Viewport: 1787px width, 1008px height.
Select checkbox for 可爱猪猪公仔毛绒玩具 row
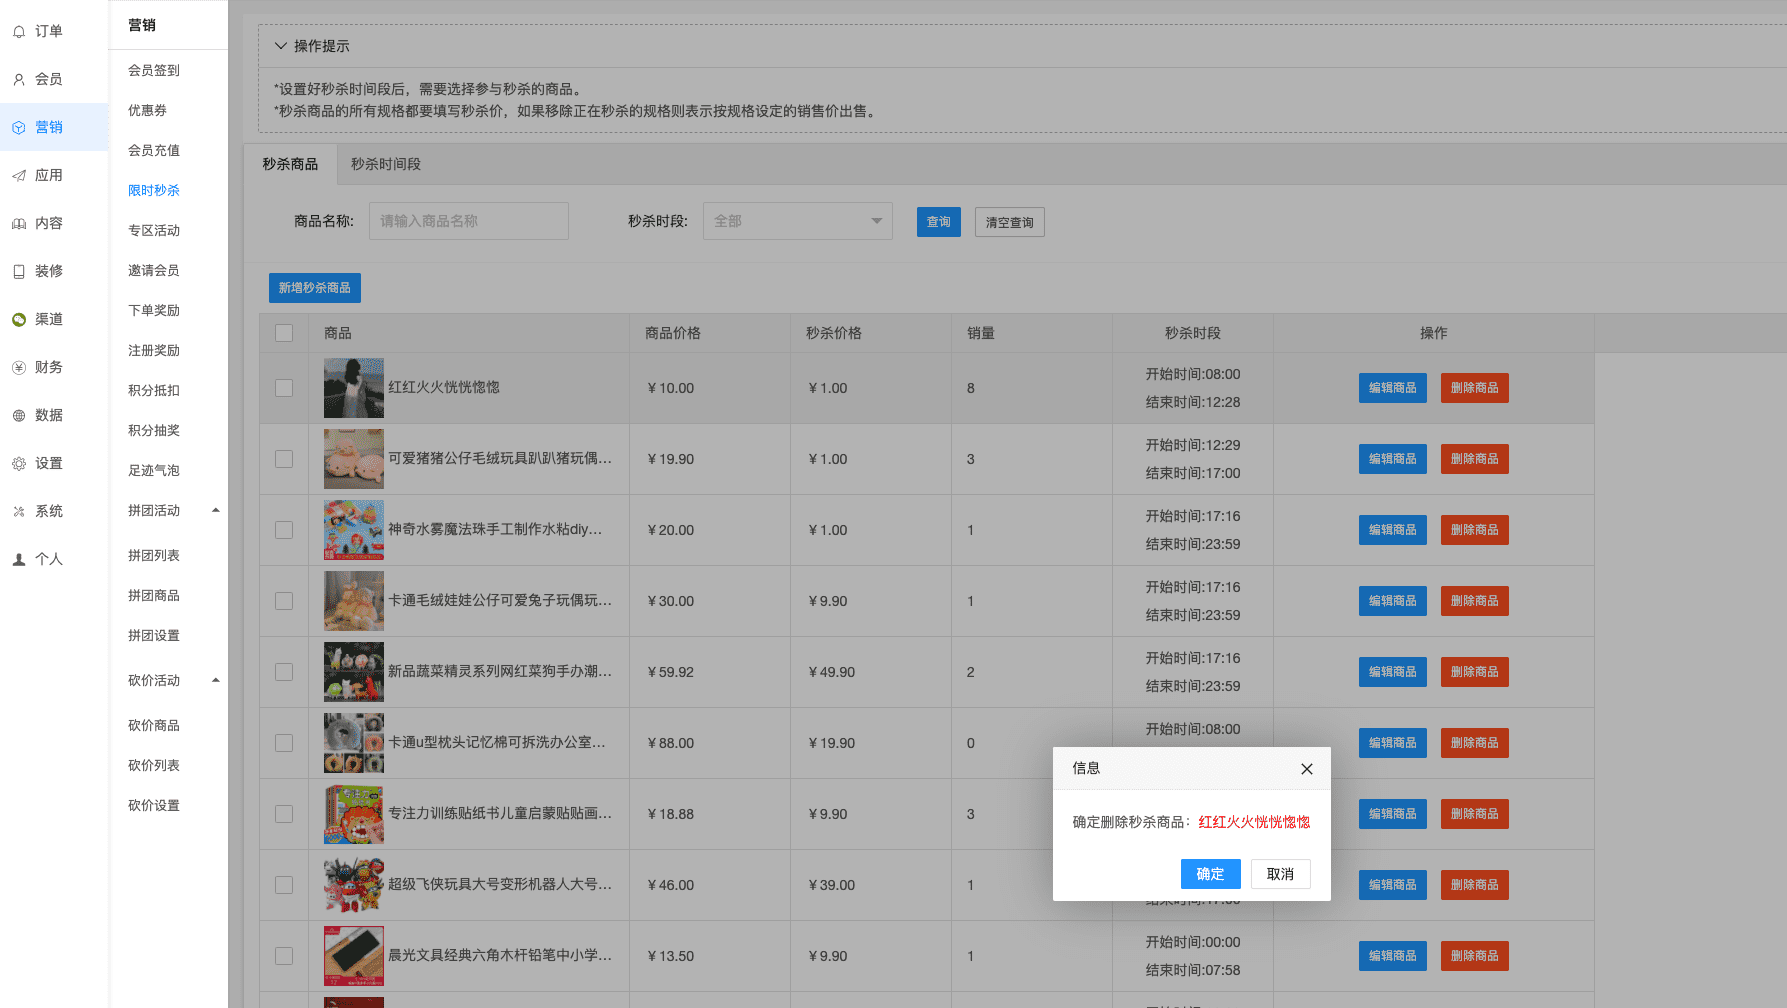click(x=284, y=459)
